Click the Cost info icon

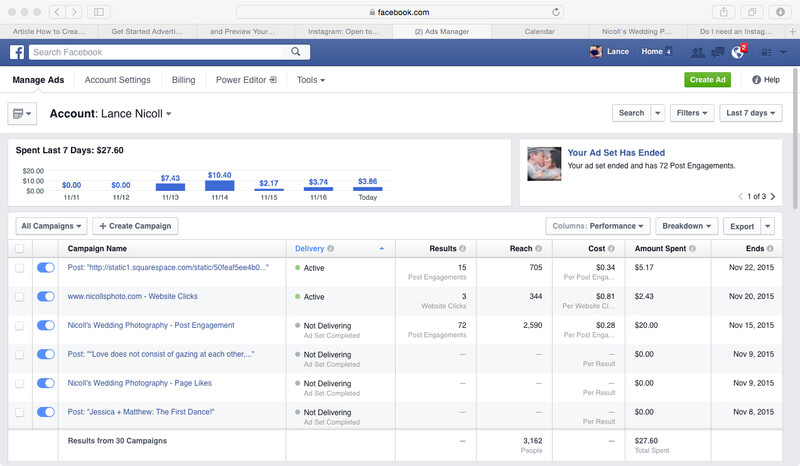click(x=611, y=249)
